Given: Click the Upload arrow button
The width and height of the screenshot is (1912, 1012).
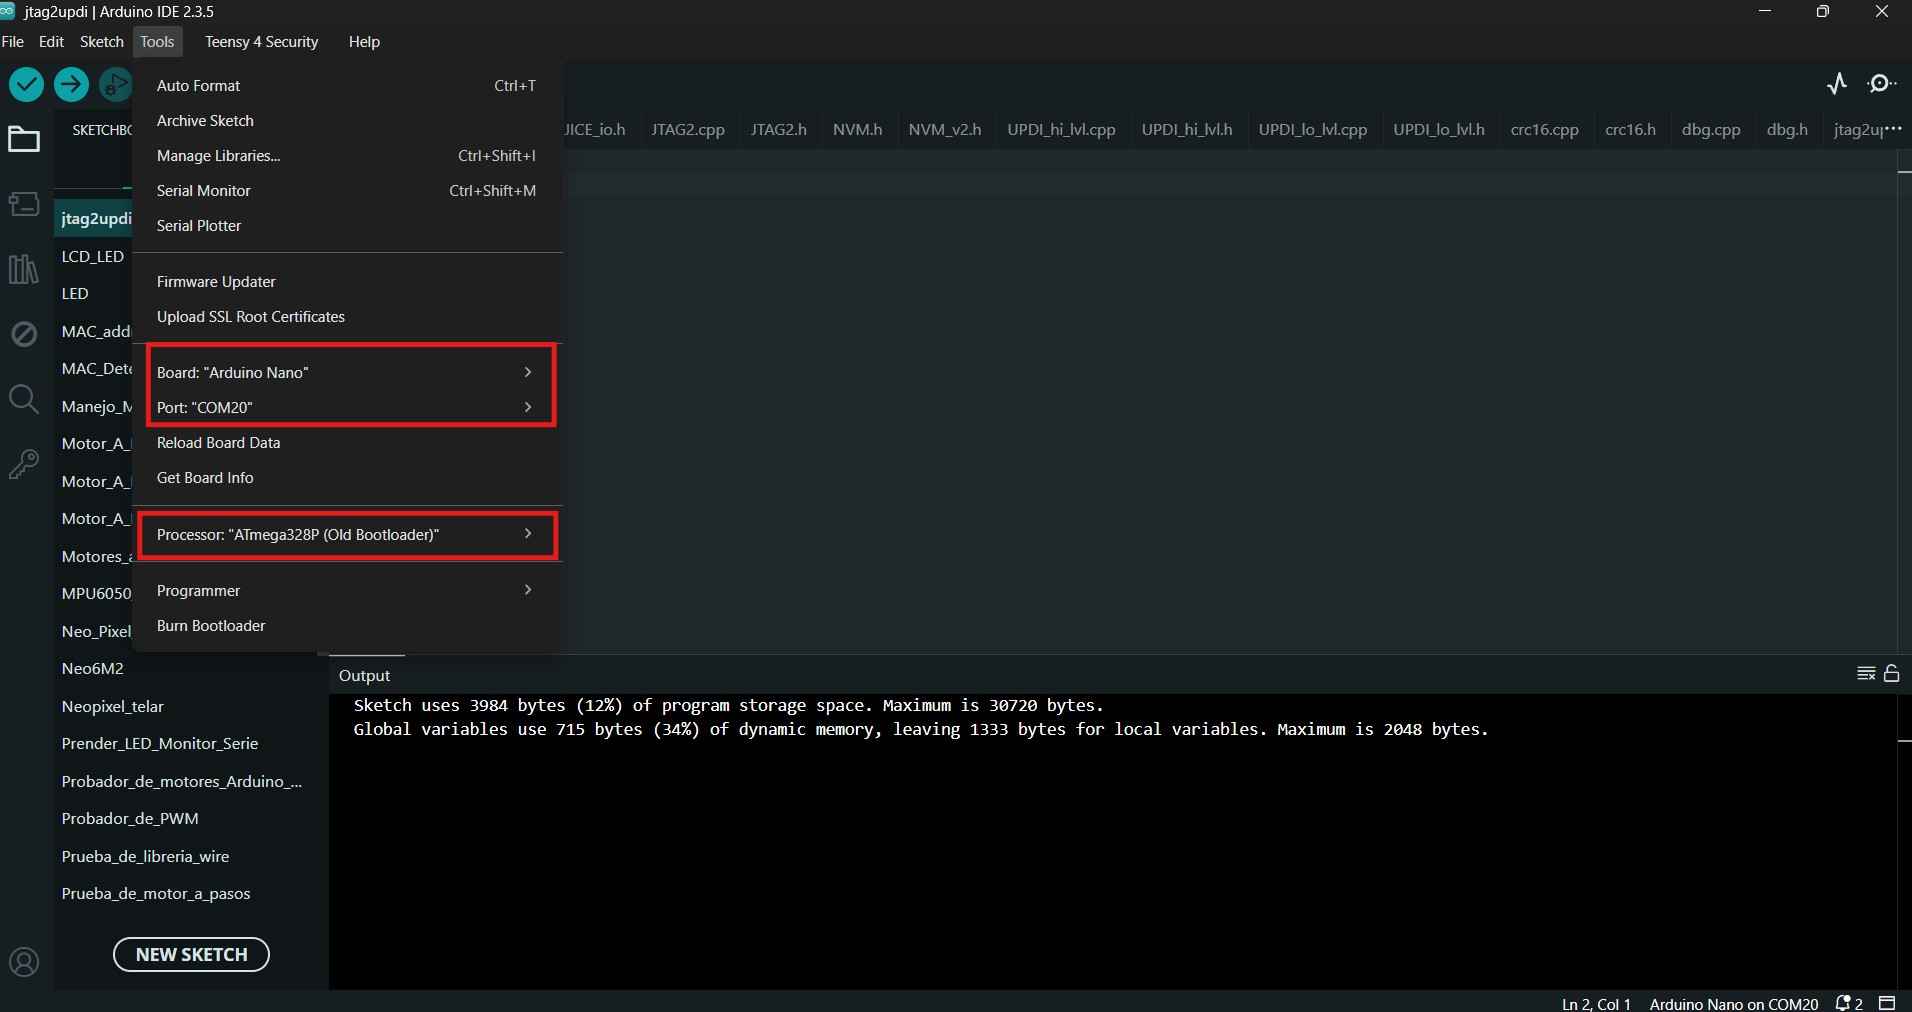Looking at the screenshot, I should (x=71, y=85).
